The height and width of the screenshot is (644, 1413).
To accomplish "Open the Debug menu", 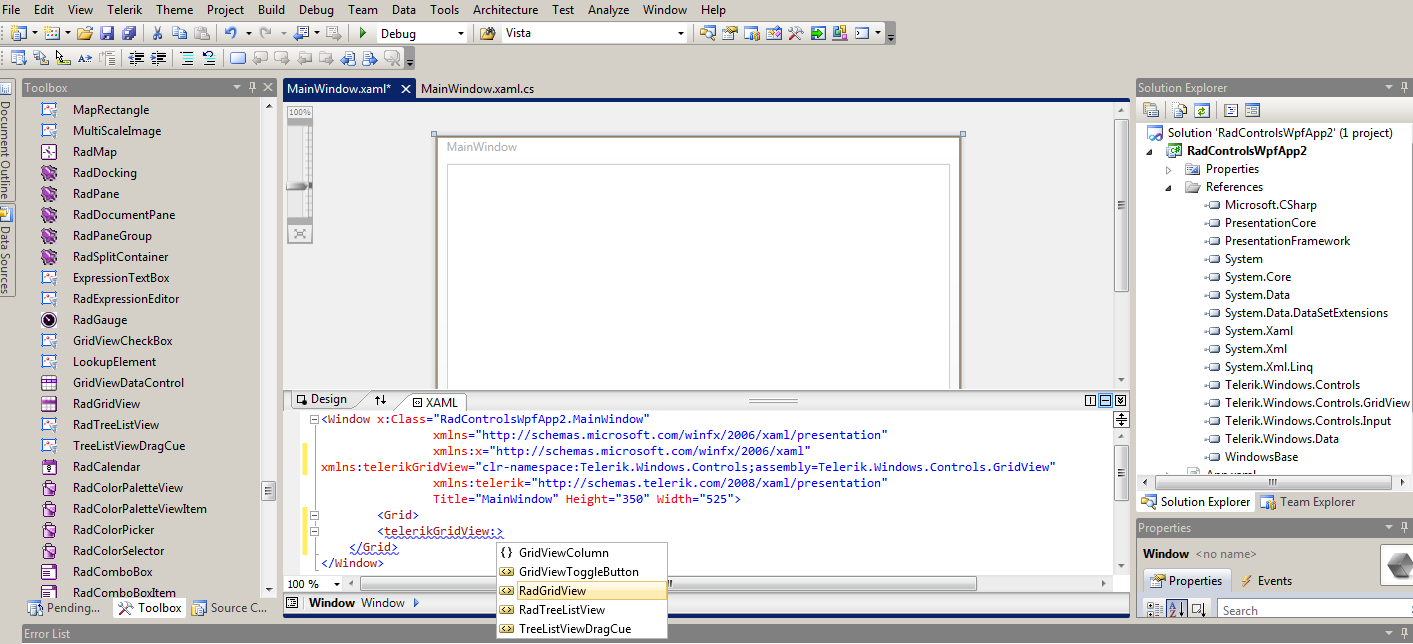I will [316, 9].
